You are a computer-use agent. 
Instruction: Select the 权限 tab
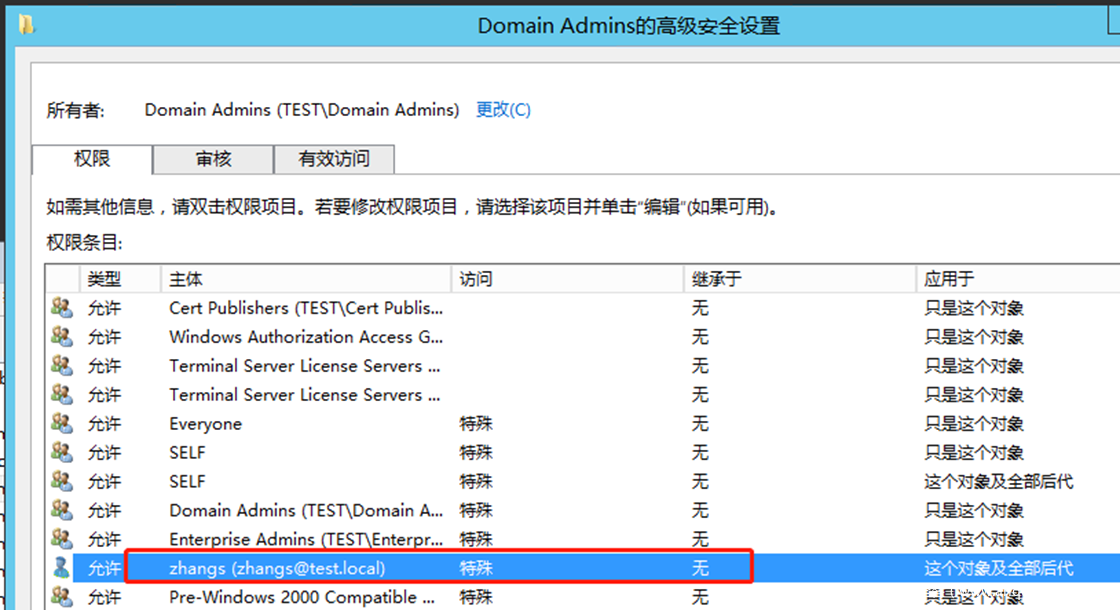(92, 159)
